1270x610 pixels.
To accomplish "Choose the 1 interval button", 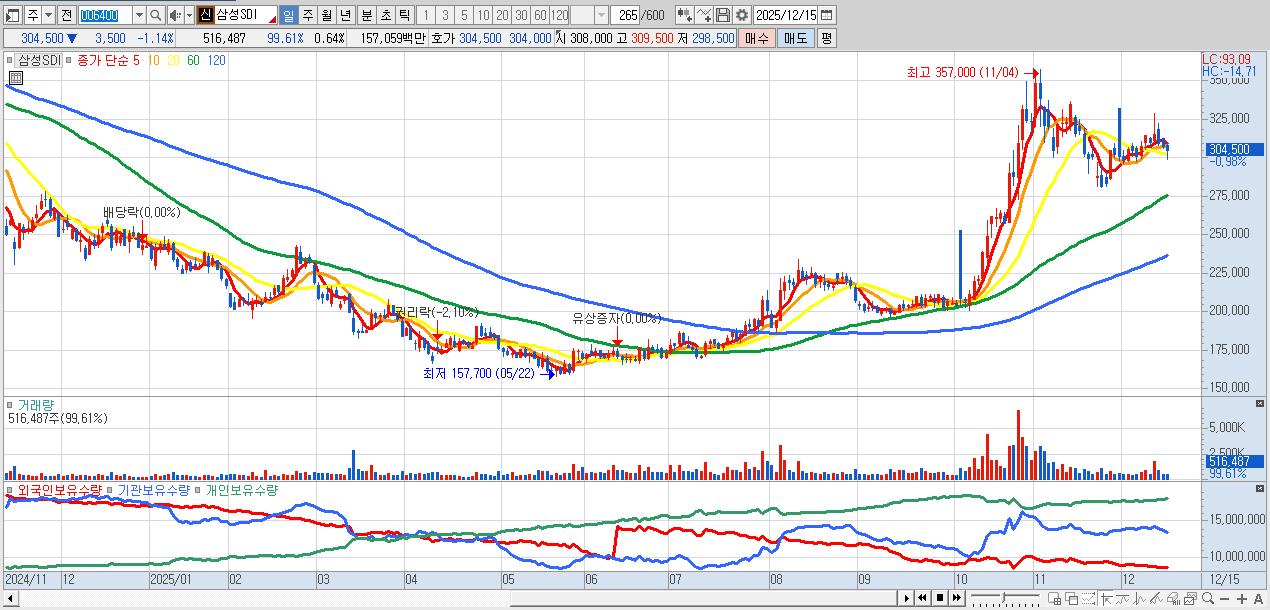I will pyautogui.click(x=425, y=15).
